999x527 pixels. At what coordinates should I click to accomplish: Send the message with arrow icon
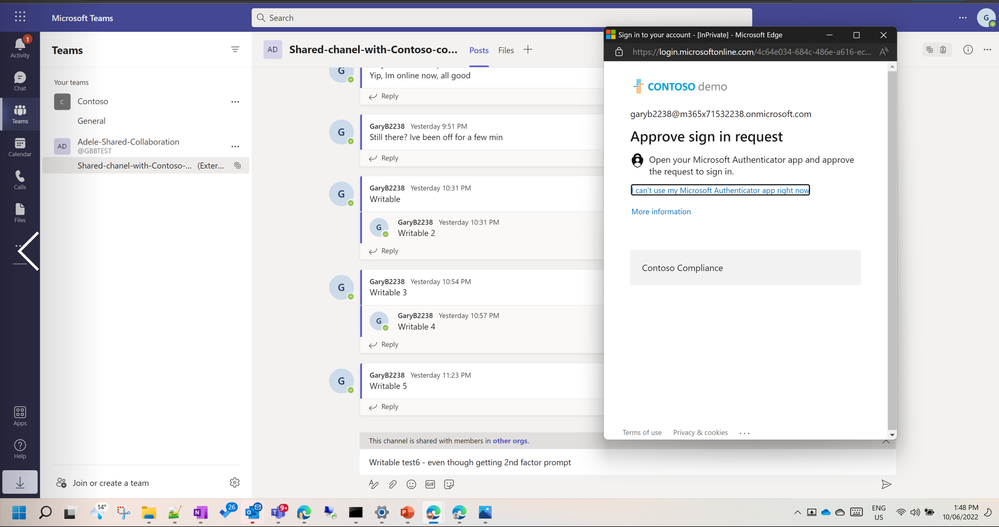click(x=886, y=484)
